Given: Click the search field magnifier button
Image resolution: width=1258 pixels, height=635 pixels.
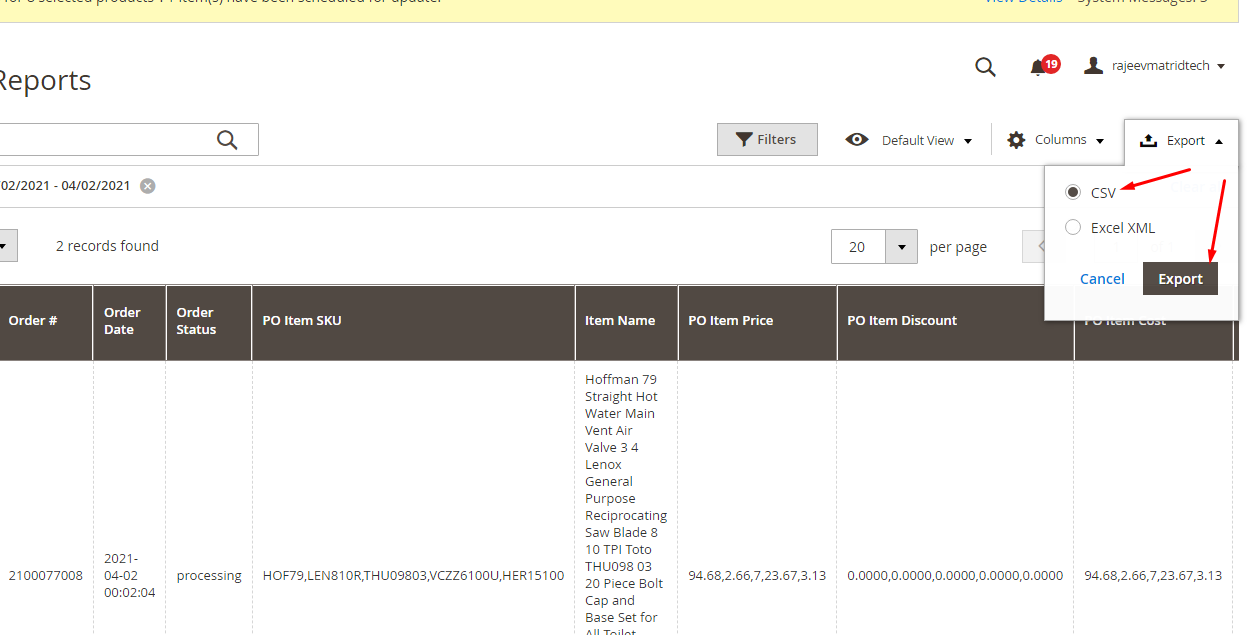Looking at the screenshot, I should (227, 140).
